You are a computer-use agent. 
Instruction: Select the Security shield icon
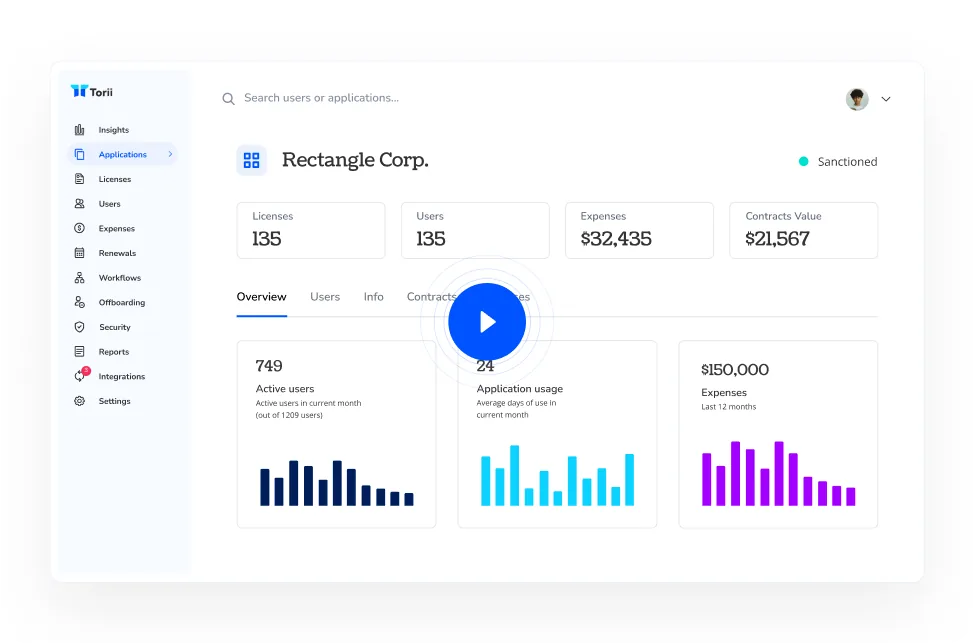79,326
